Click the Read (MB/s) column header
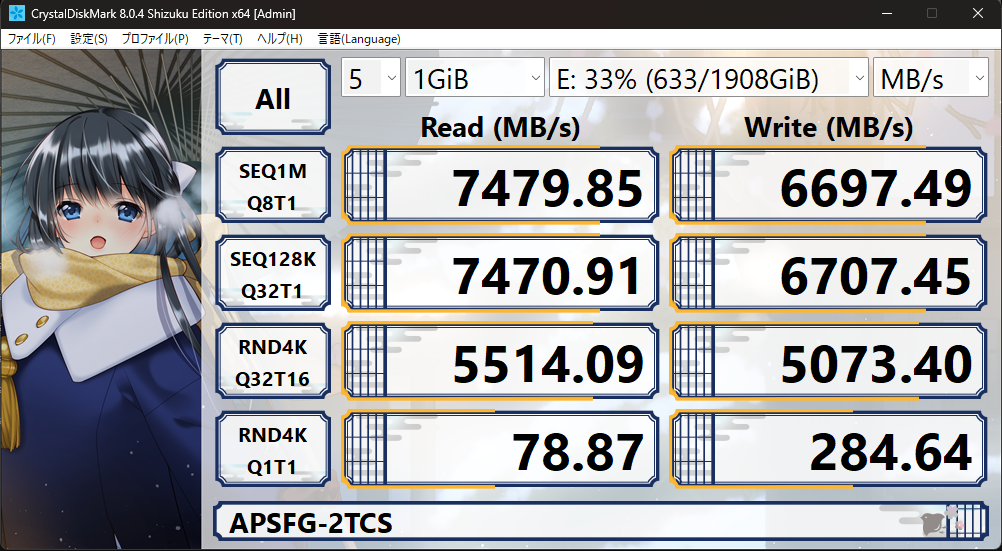 click(x=500, y=127)
